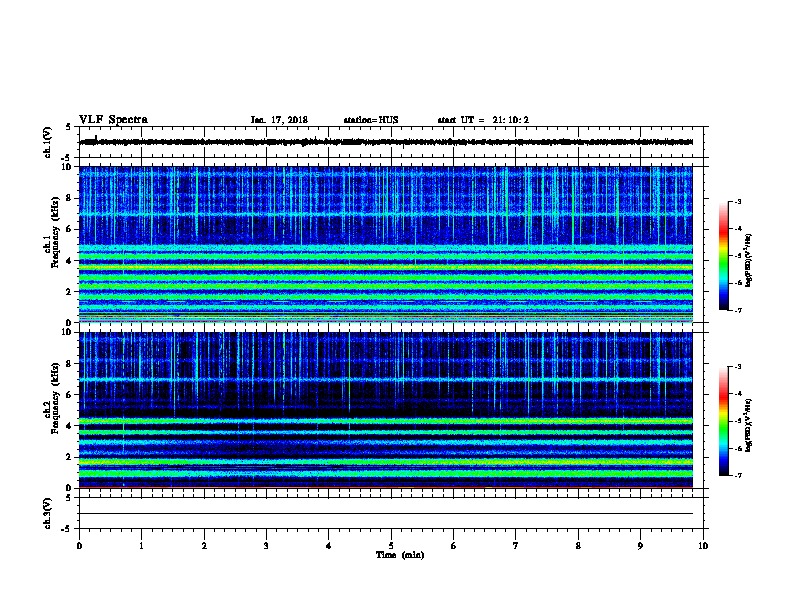The image size is (792, 612).
Task: Click the "4" kHz tick on the ch.1 frequency axis
Action: [69, 261]
